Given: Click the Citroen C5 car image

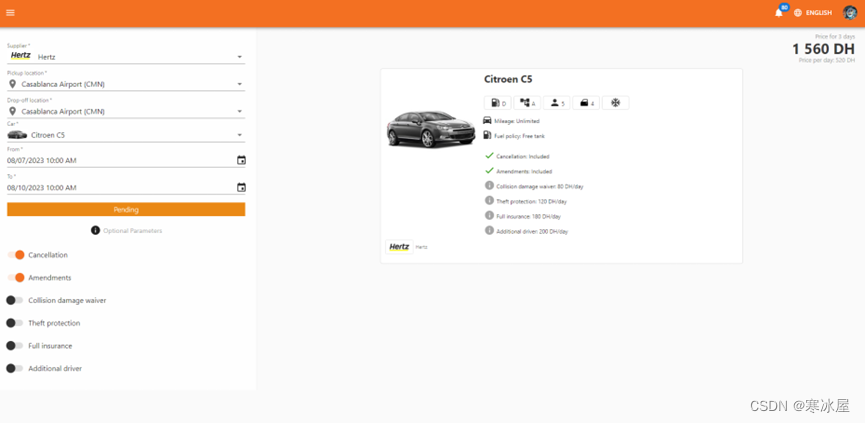Looking at the screenshot, I should point(430,129).
